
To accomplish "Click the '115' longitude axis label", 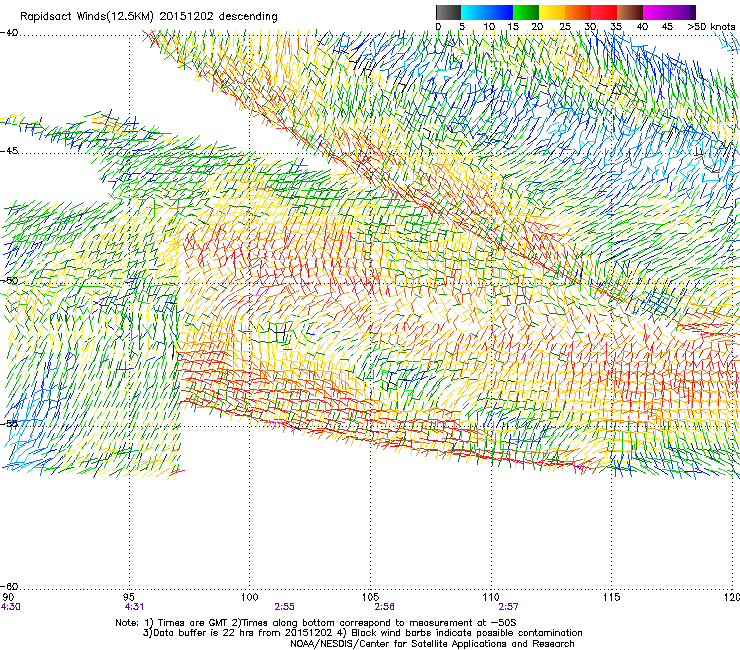I will [x=612, y=597].
